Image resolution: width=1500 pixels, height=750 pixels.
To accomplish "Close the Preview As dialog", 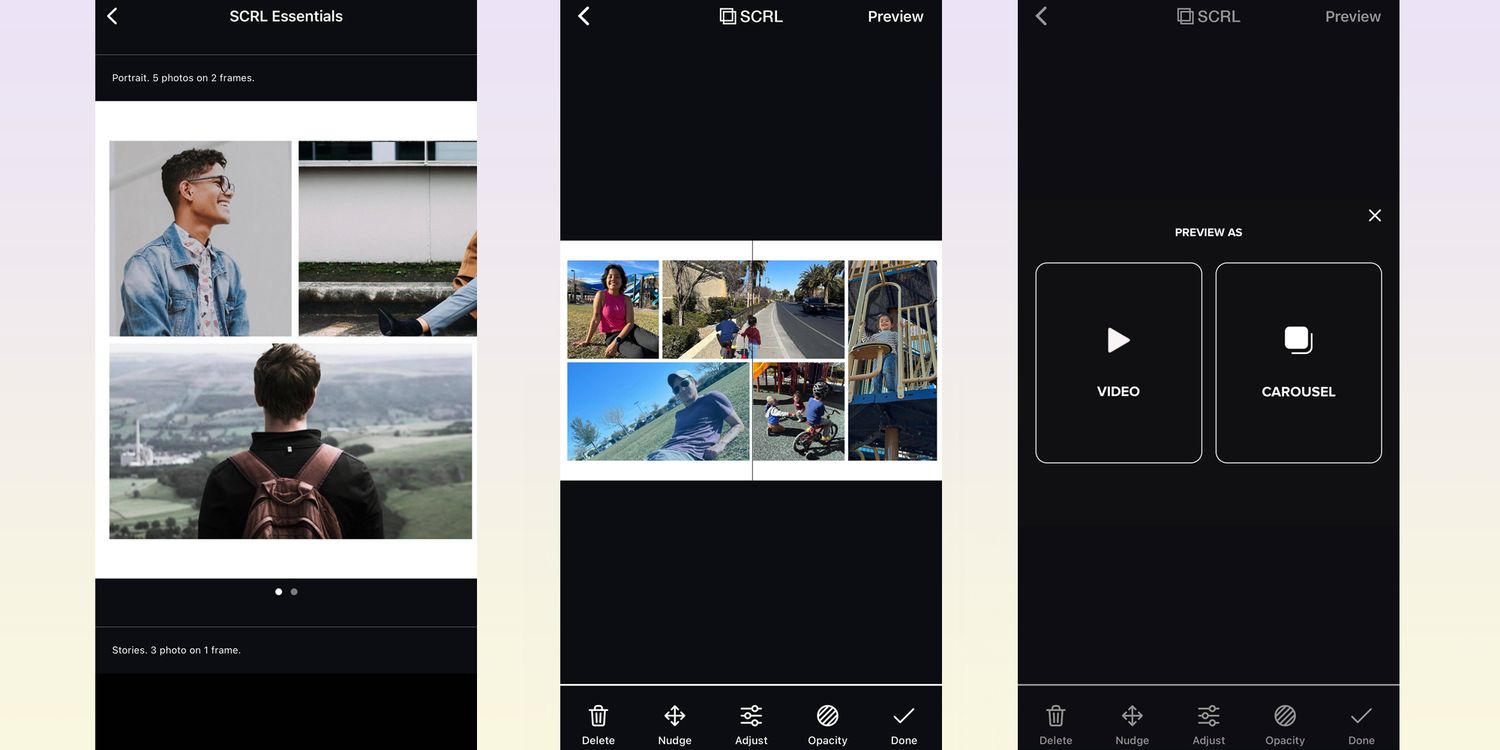I will [x=1375, y=215].
